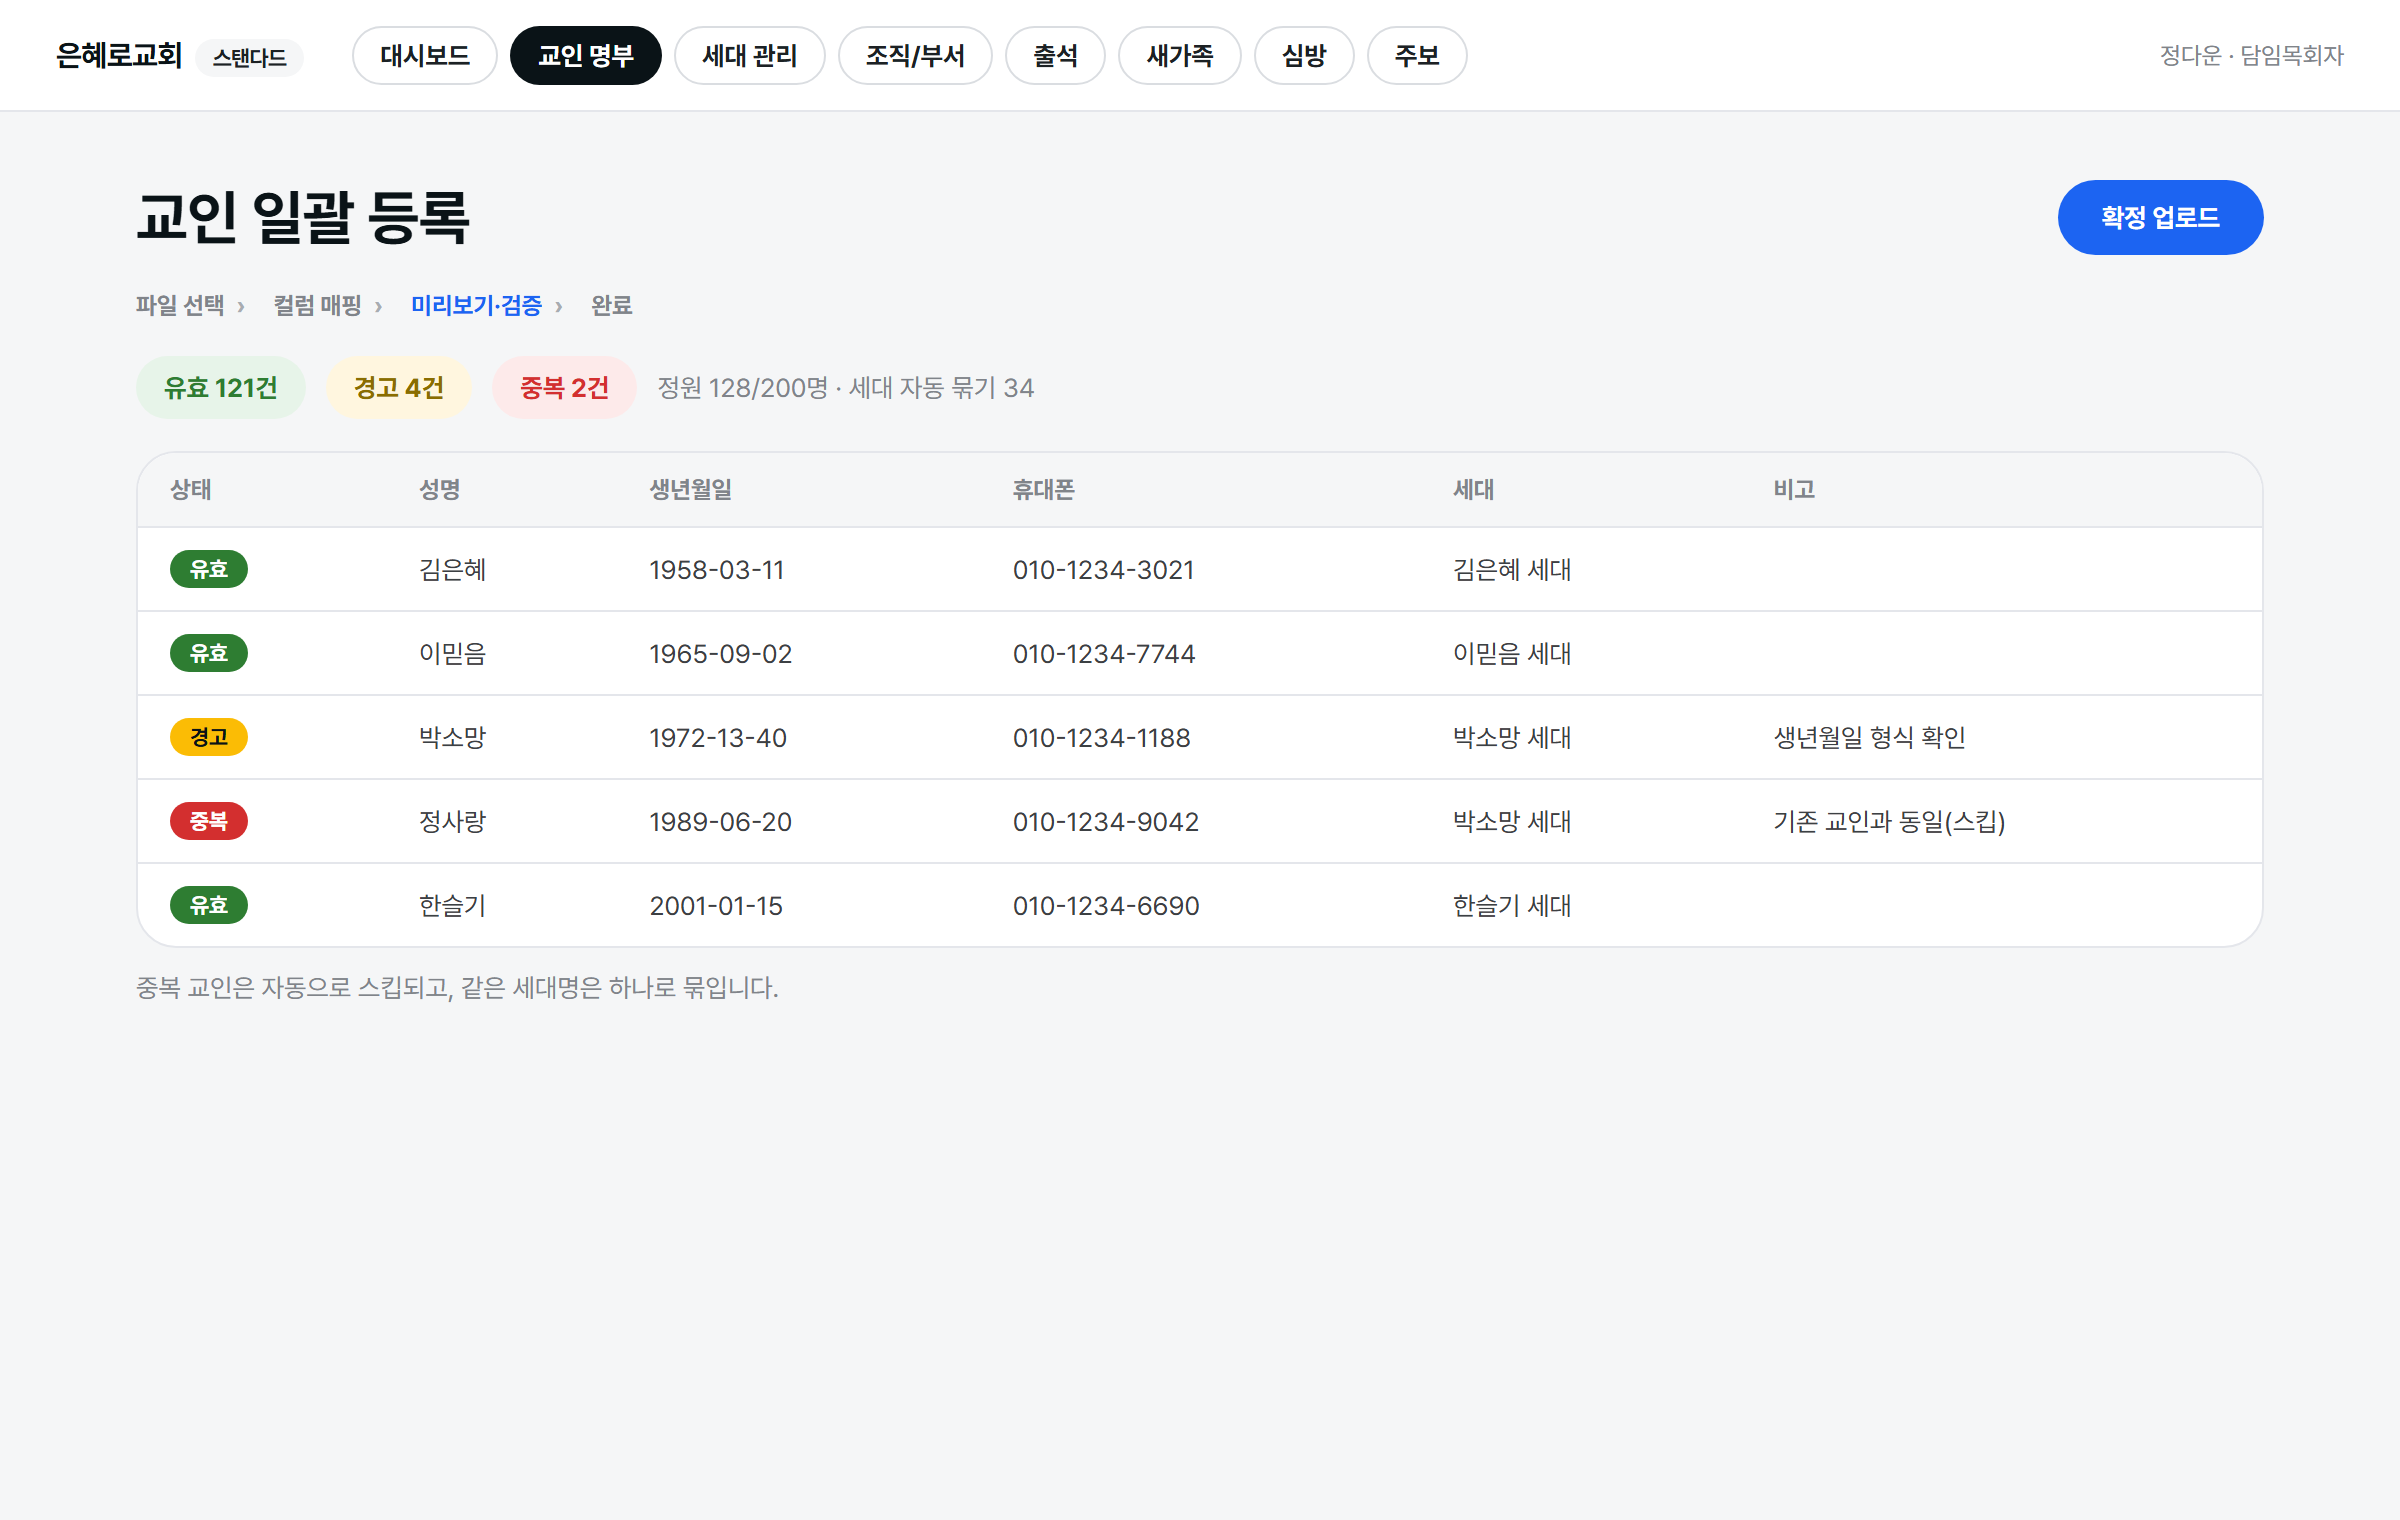Open the 조직/부서 tab
Image resolution: width=2400 pixels, height=1520 pixels.
(x=915, y=56)
